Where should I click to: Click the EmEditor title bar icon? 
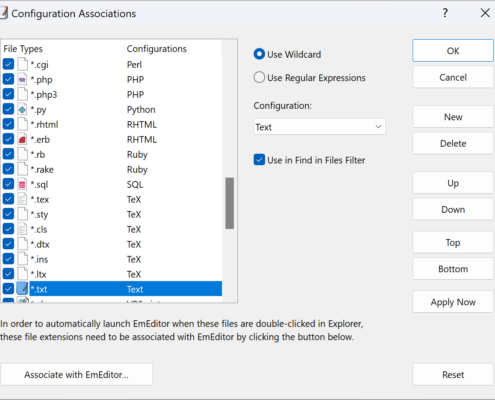coord(3,13)
